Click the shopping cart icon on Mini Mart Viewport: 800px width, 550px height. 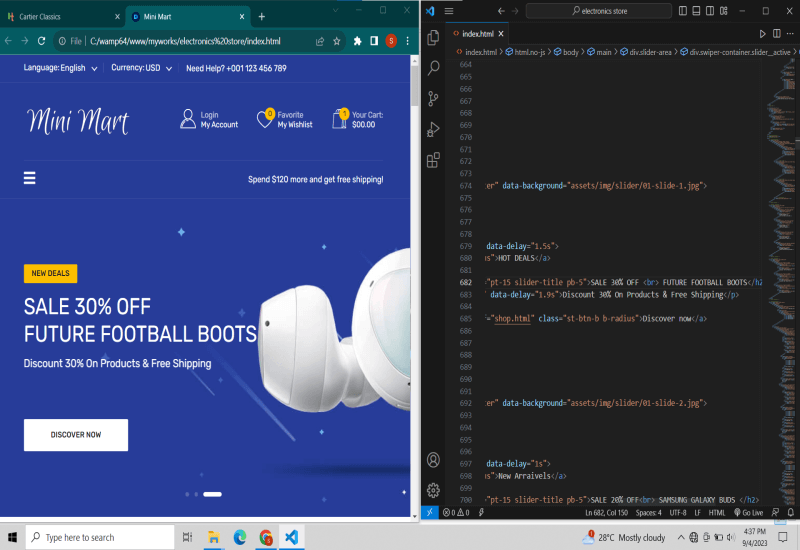click(x=340, y=119)
